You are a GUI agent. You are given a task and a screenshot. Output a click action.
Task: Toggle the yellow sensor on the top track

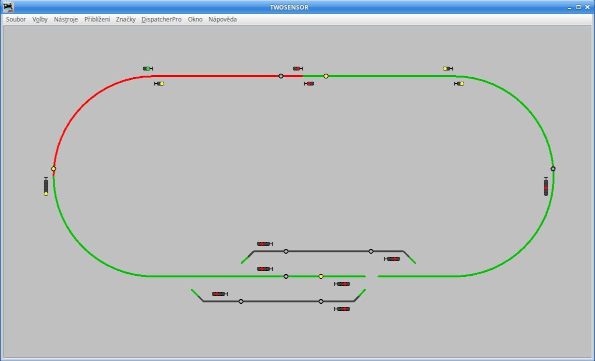click(x=326, y=76)
